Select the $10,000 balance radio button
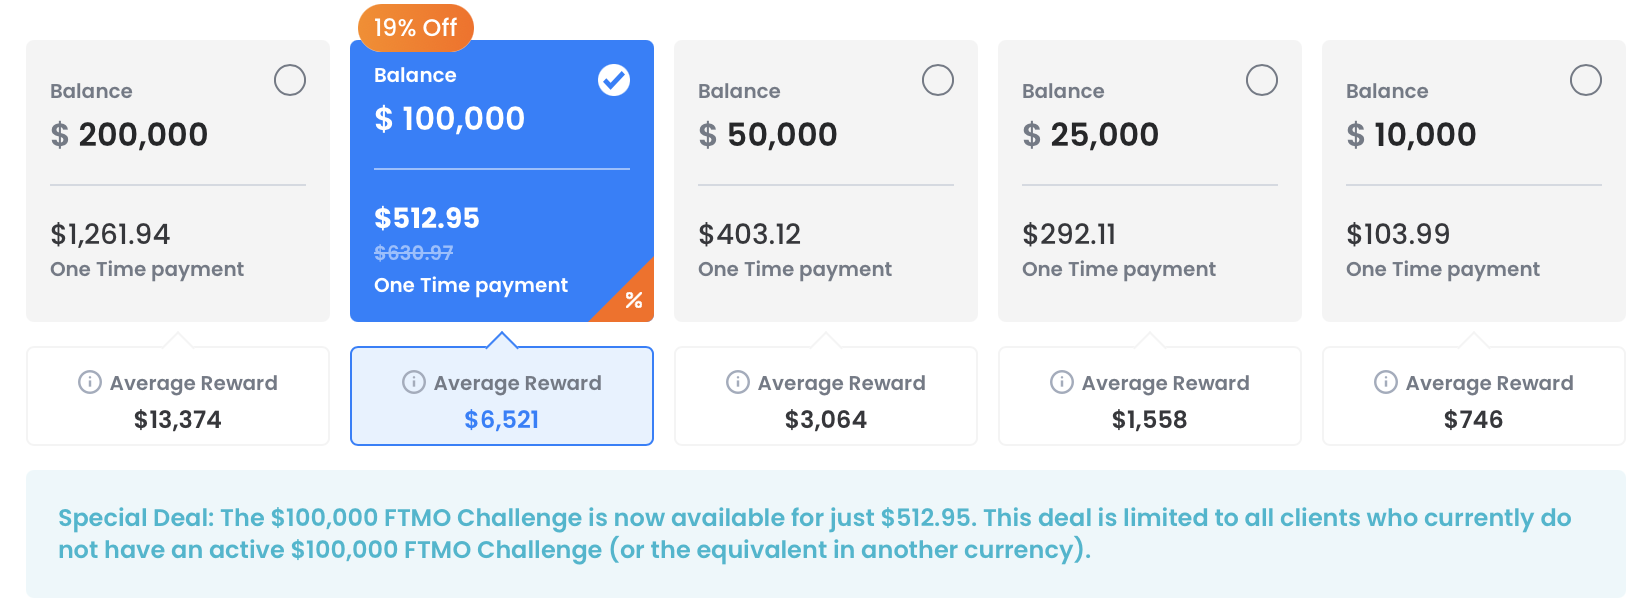This screenshot has height=610, width=1640. (1586, 80)
